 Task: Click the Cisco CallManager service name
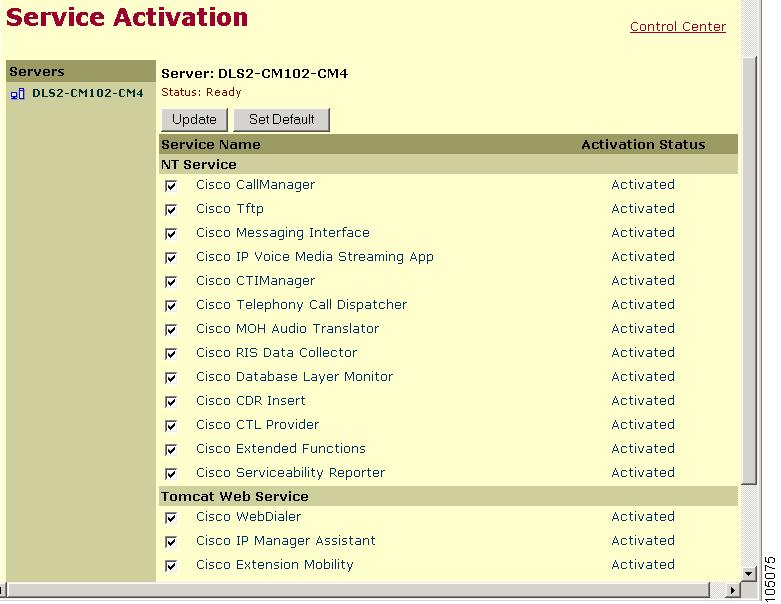256,185
